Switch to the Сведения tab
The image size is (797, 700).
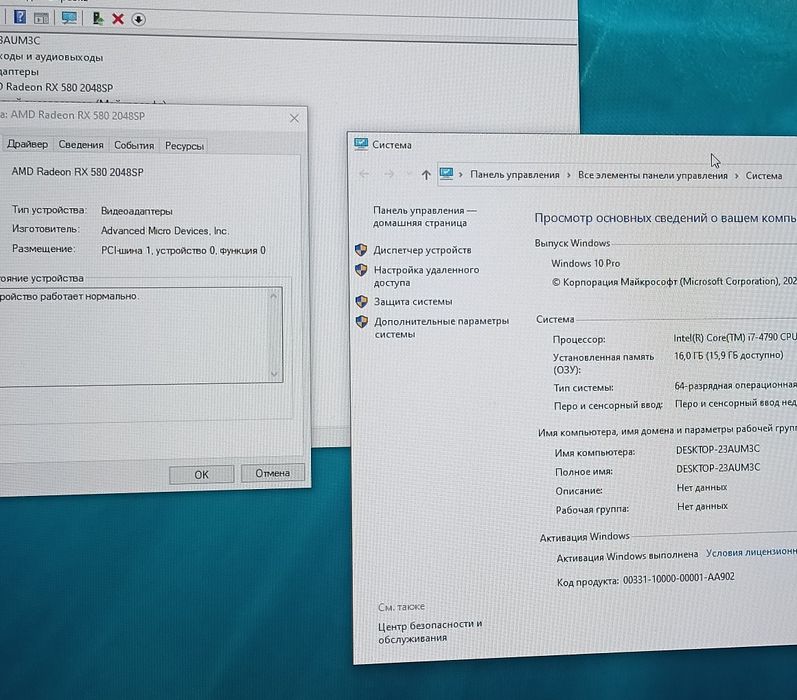pyautogui.click(x=81, y=145)
